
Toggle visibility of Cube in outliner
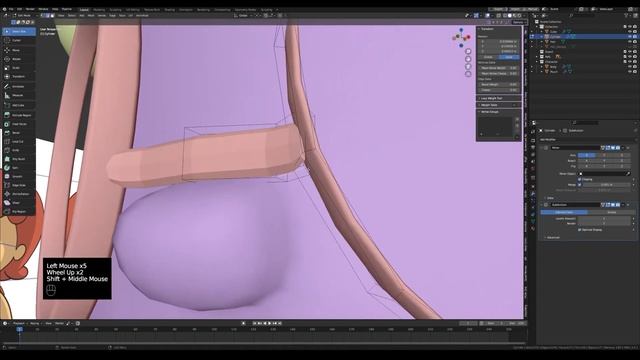(630, 31)
